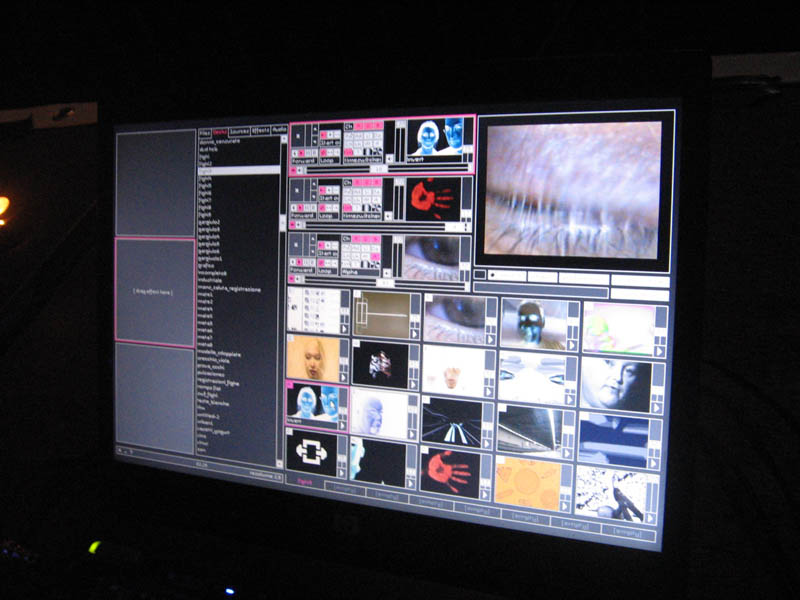
Task: Open timeswitcher blend dropdown in red hand layer
Action: 362,216
